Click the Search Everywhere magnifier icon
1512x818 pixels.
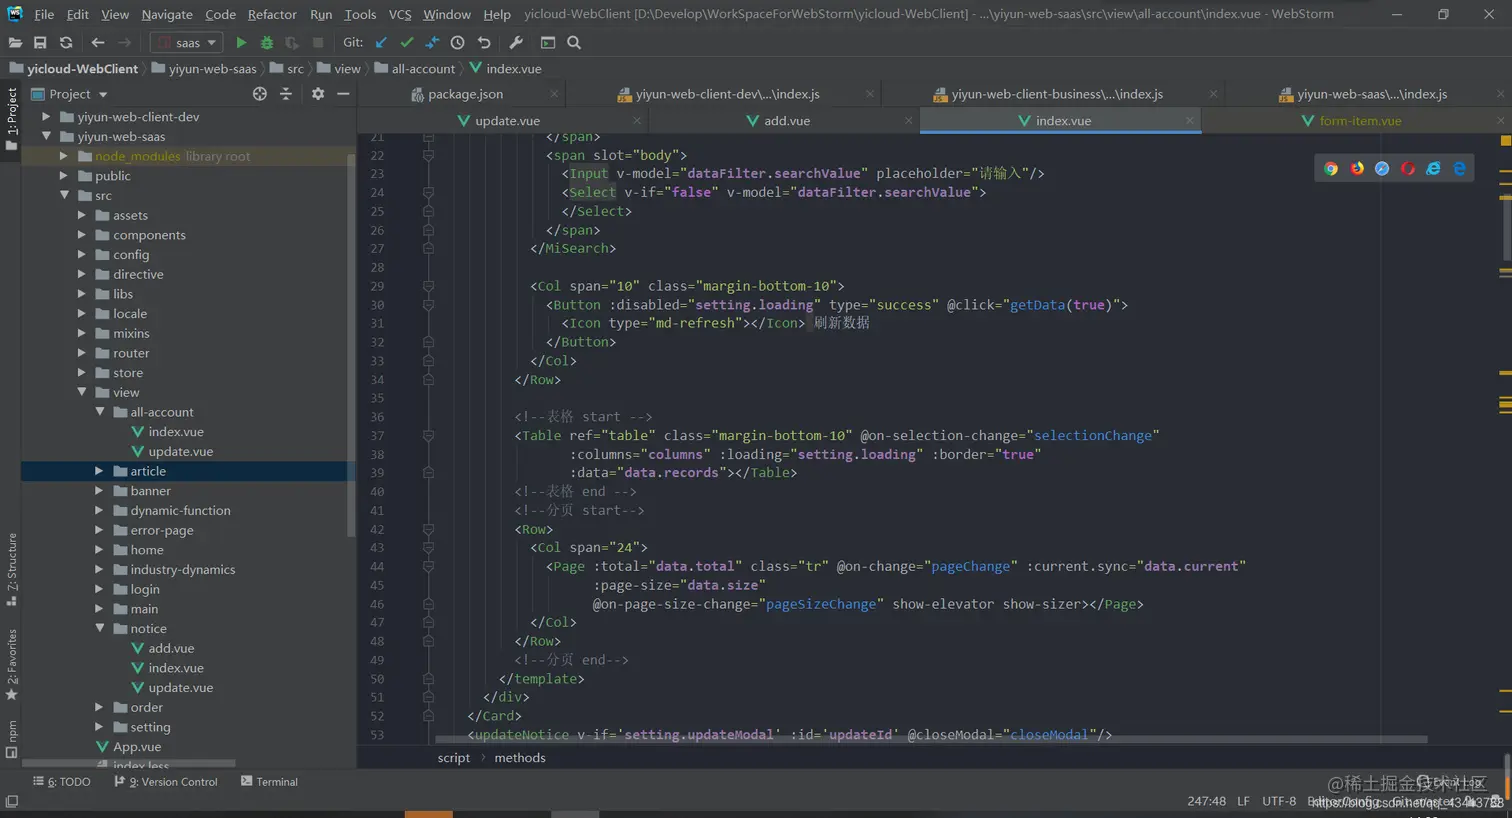coord(574,43)
